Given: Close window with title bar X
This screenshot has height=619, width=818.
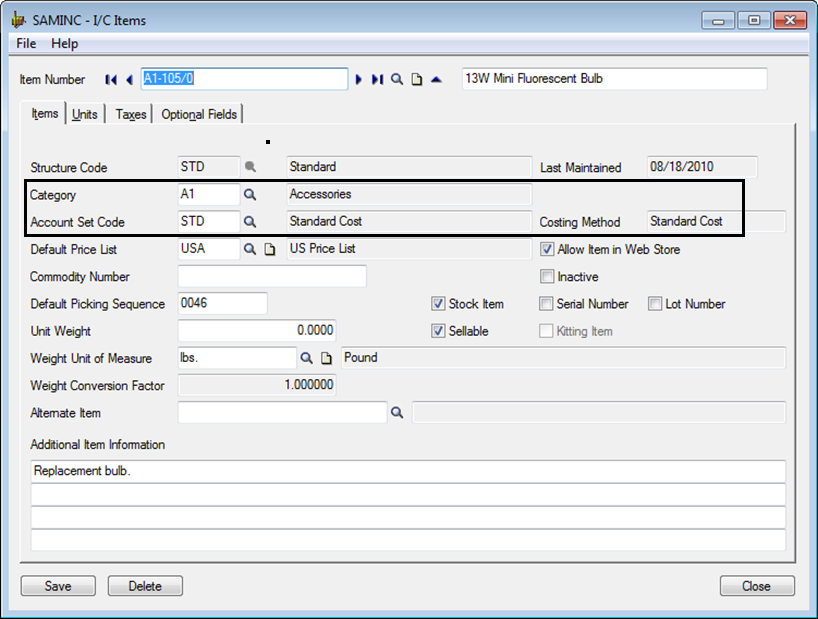Looking at the screenshot, I should click(790, 21).
